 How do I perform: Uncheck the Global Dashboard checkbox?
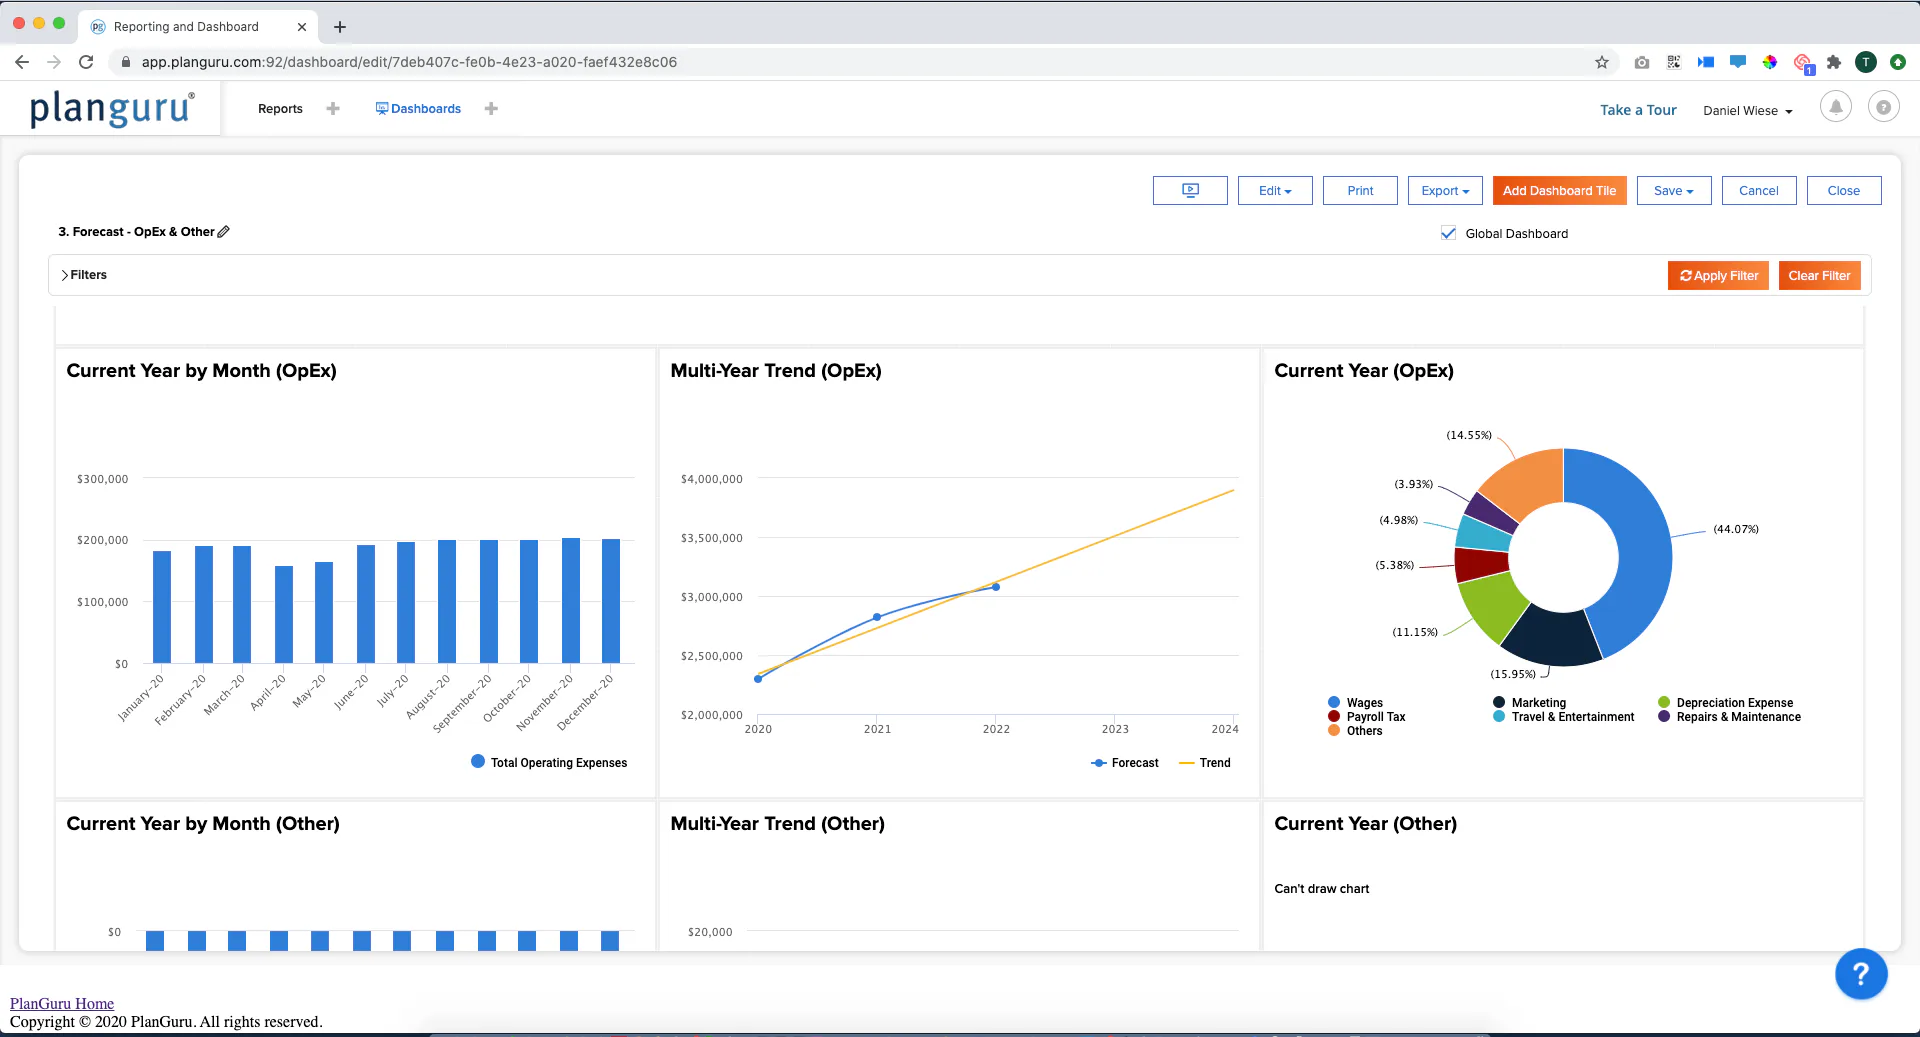click(1448, 233)
